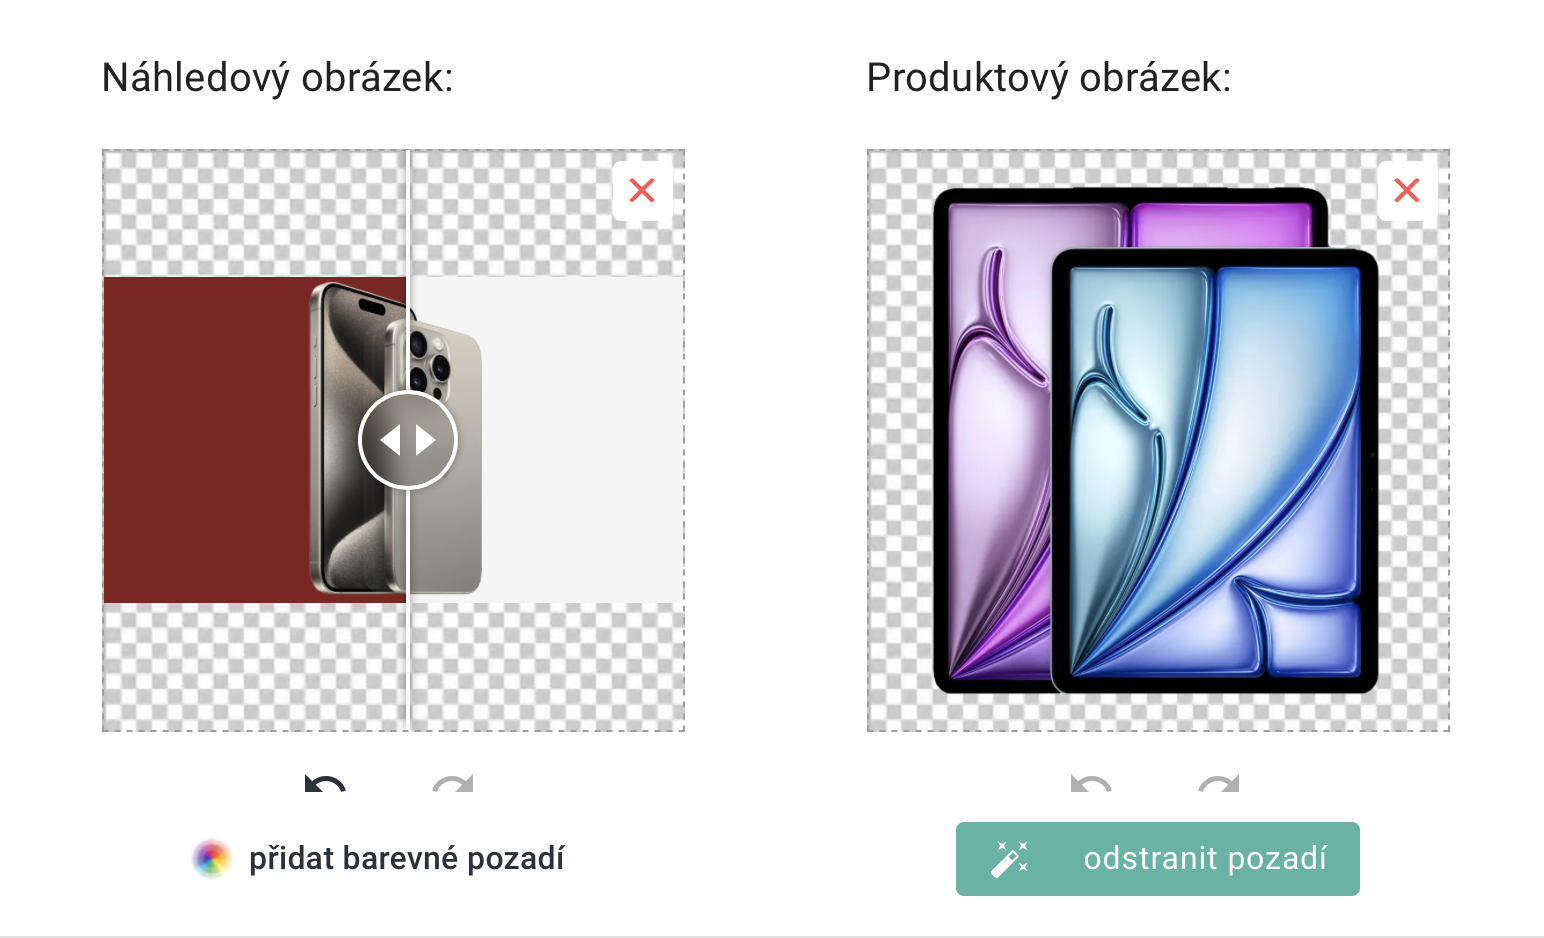Screen dimensions: 1544x938
Task: Select the blue iPad in product image
Action: point(1214,471)
